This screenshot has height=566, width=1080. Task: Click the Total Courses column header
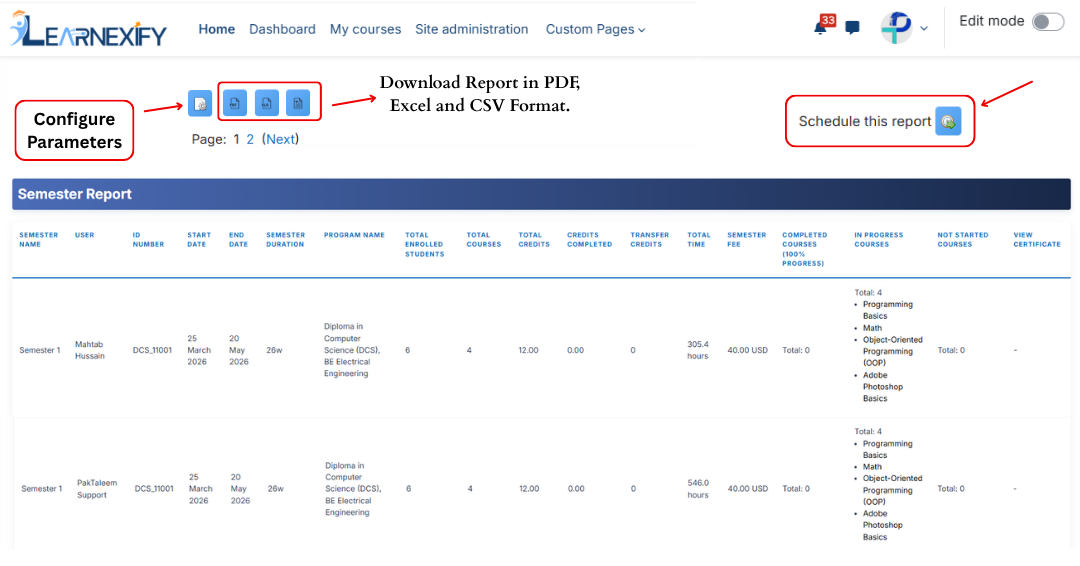[x=484, y=240]
